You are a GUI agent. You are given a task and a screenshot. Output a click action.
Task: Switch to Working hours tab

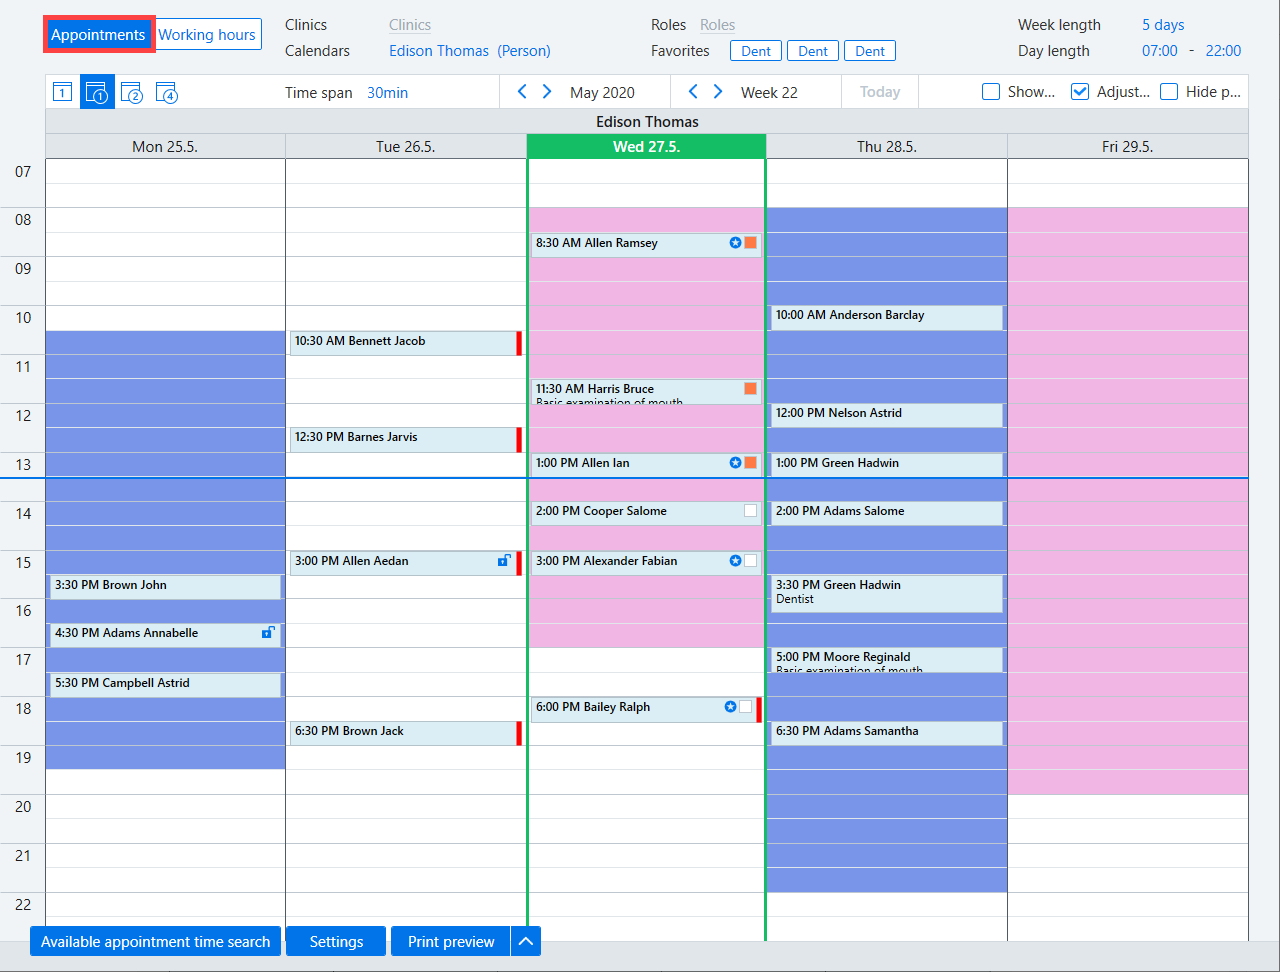207,35
